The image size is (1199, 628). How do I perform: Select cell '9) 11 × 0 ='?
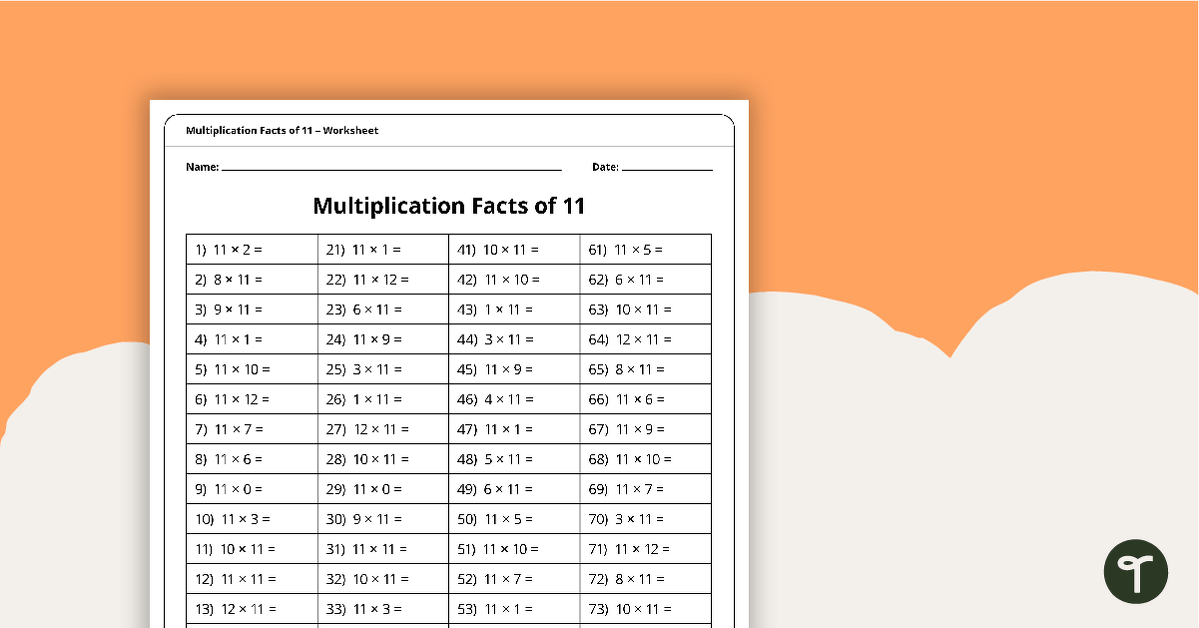click(x=252, y=488)
